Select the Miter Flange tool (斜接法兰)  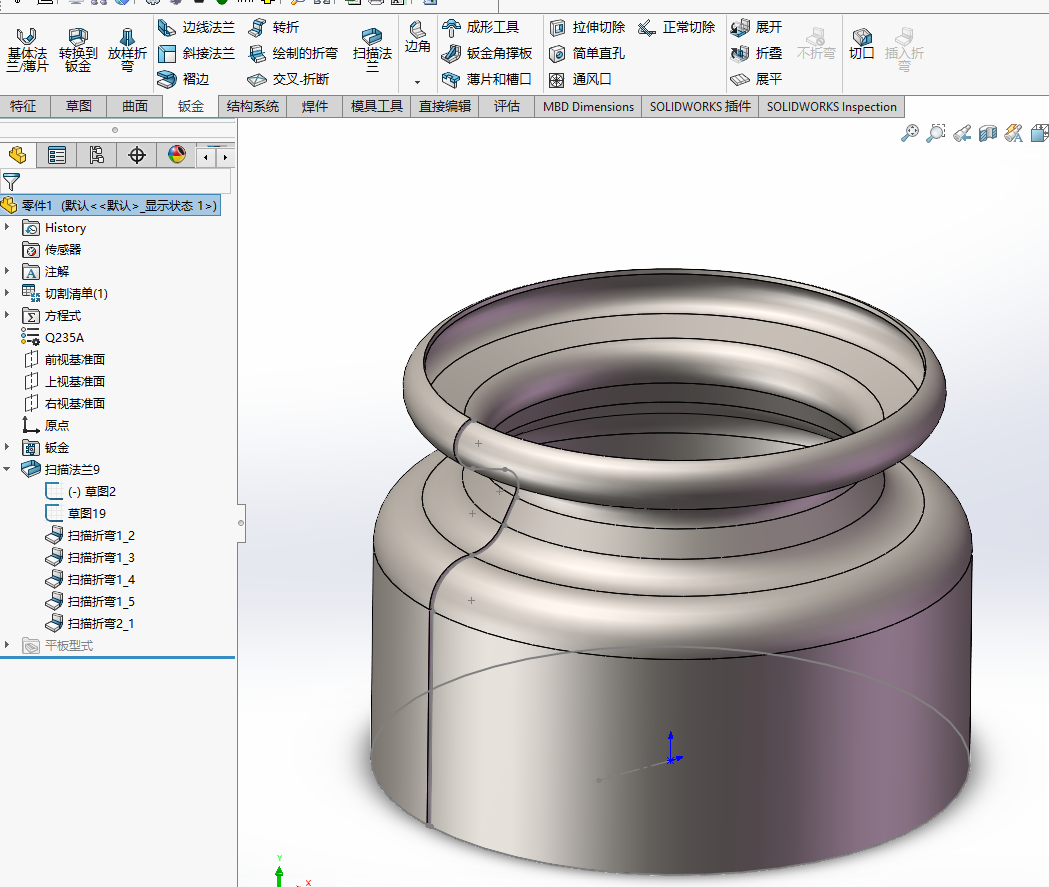click(x=196, y=54)
